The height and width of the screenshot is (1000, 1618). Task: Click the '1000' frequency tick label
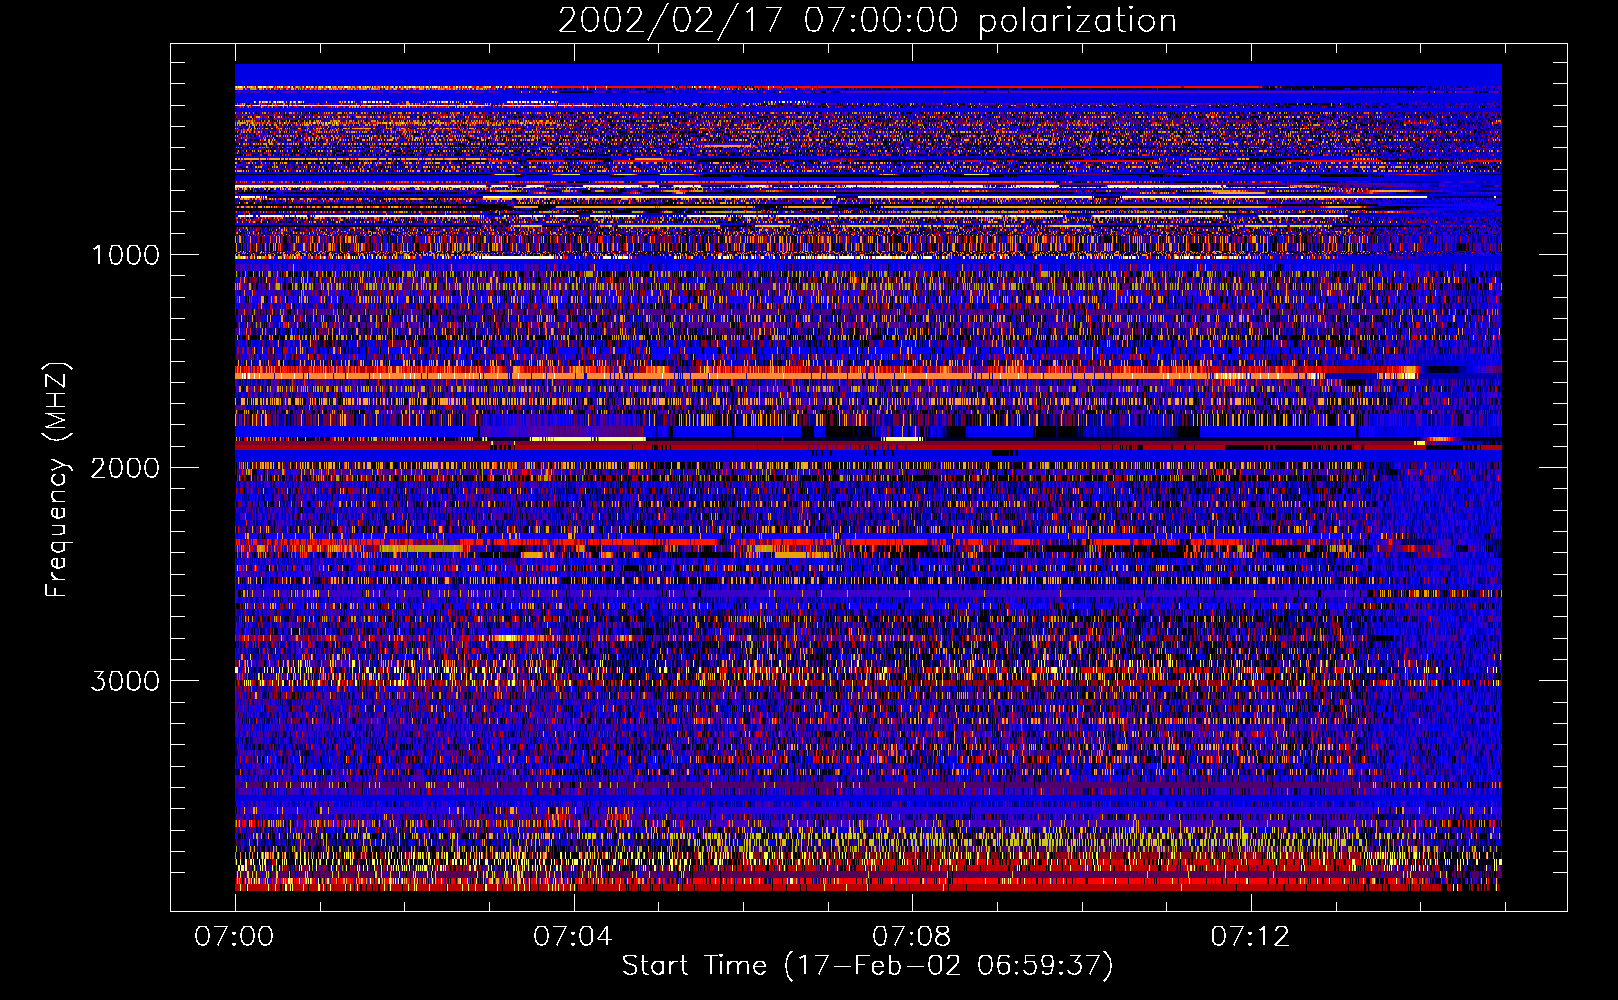(x=125, y=255)
